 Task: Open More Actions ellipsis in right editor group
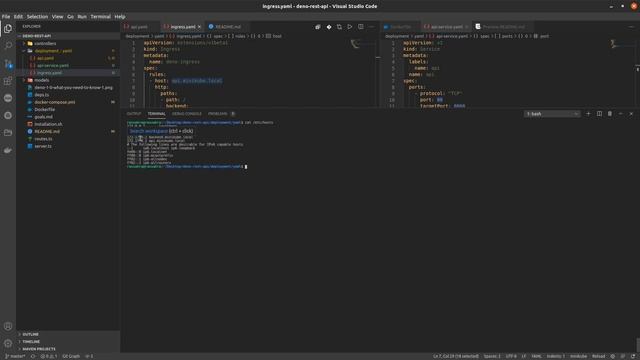pos(631,27)
